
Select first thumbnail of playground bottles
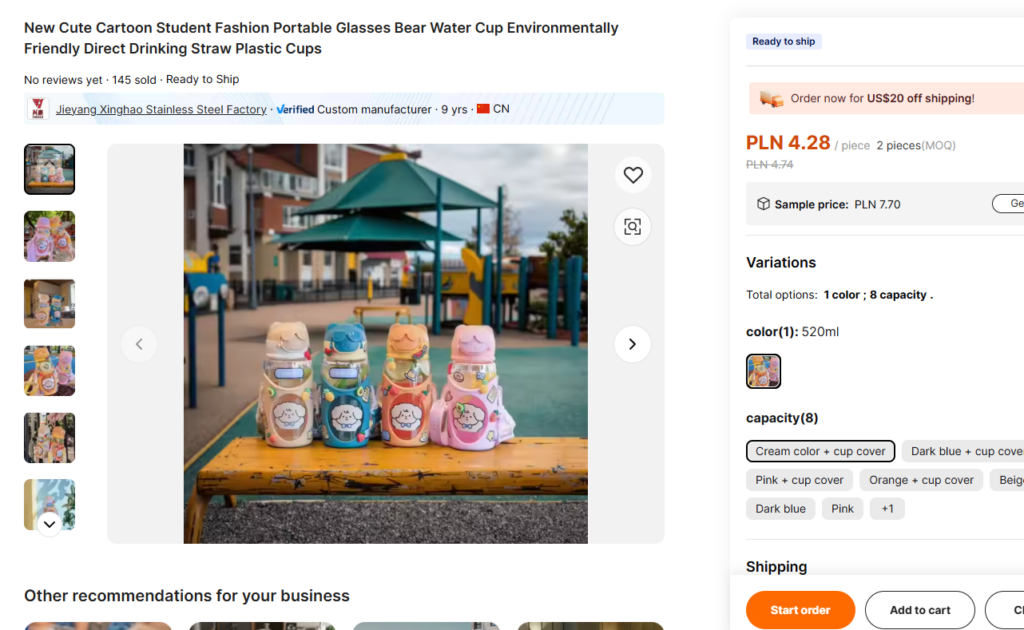[x=49, y=169]
